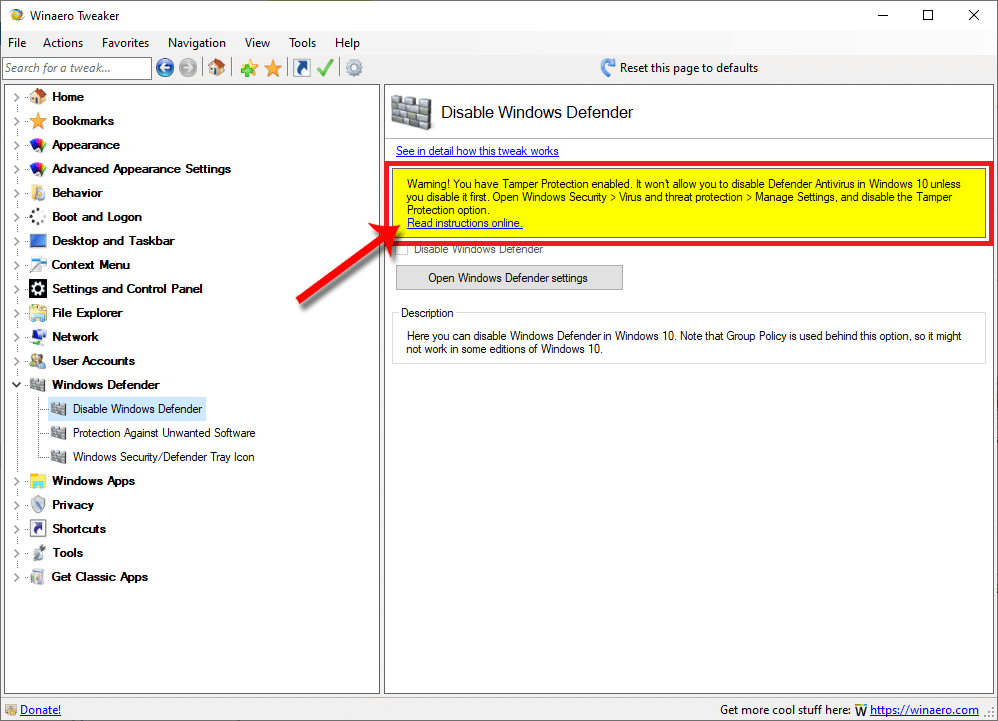Viewport: 998px width, 721px height.
Task: Expand the Appearance tree node
Action: coord(17,145)
